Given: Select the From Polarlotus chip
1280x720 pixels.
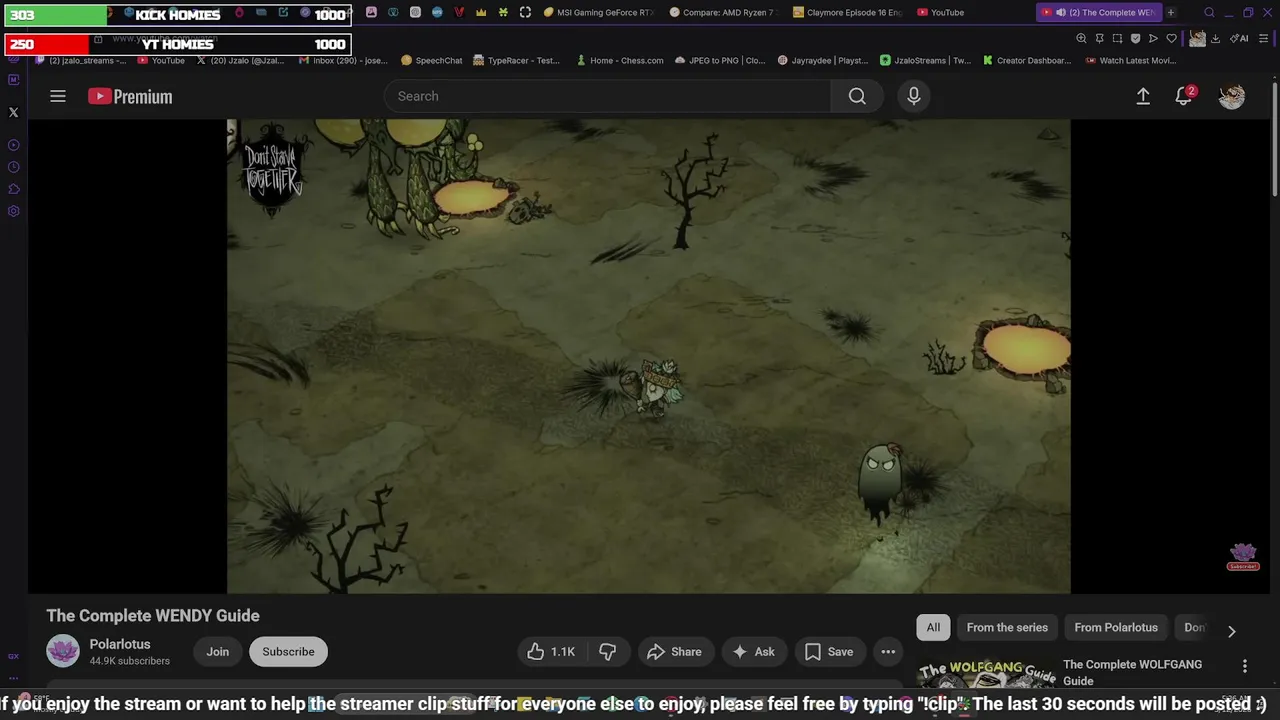Looking at the screenshot, I should click(1116, 627).
